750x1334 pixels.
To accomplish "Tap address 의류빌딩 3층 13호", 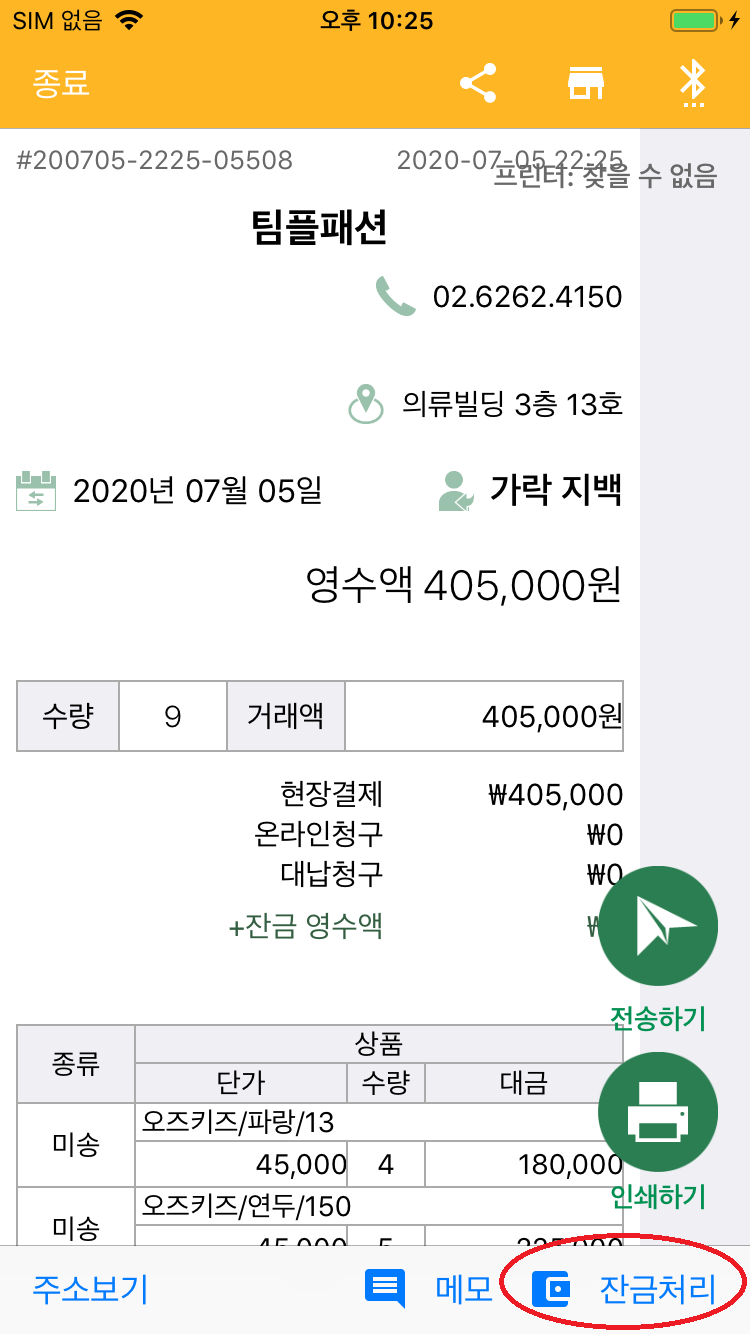I will (512, 404).
